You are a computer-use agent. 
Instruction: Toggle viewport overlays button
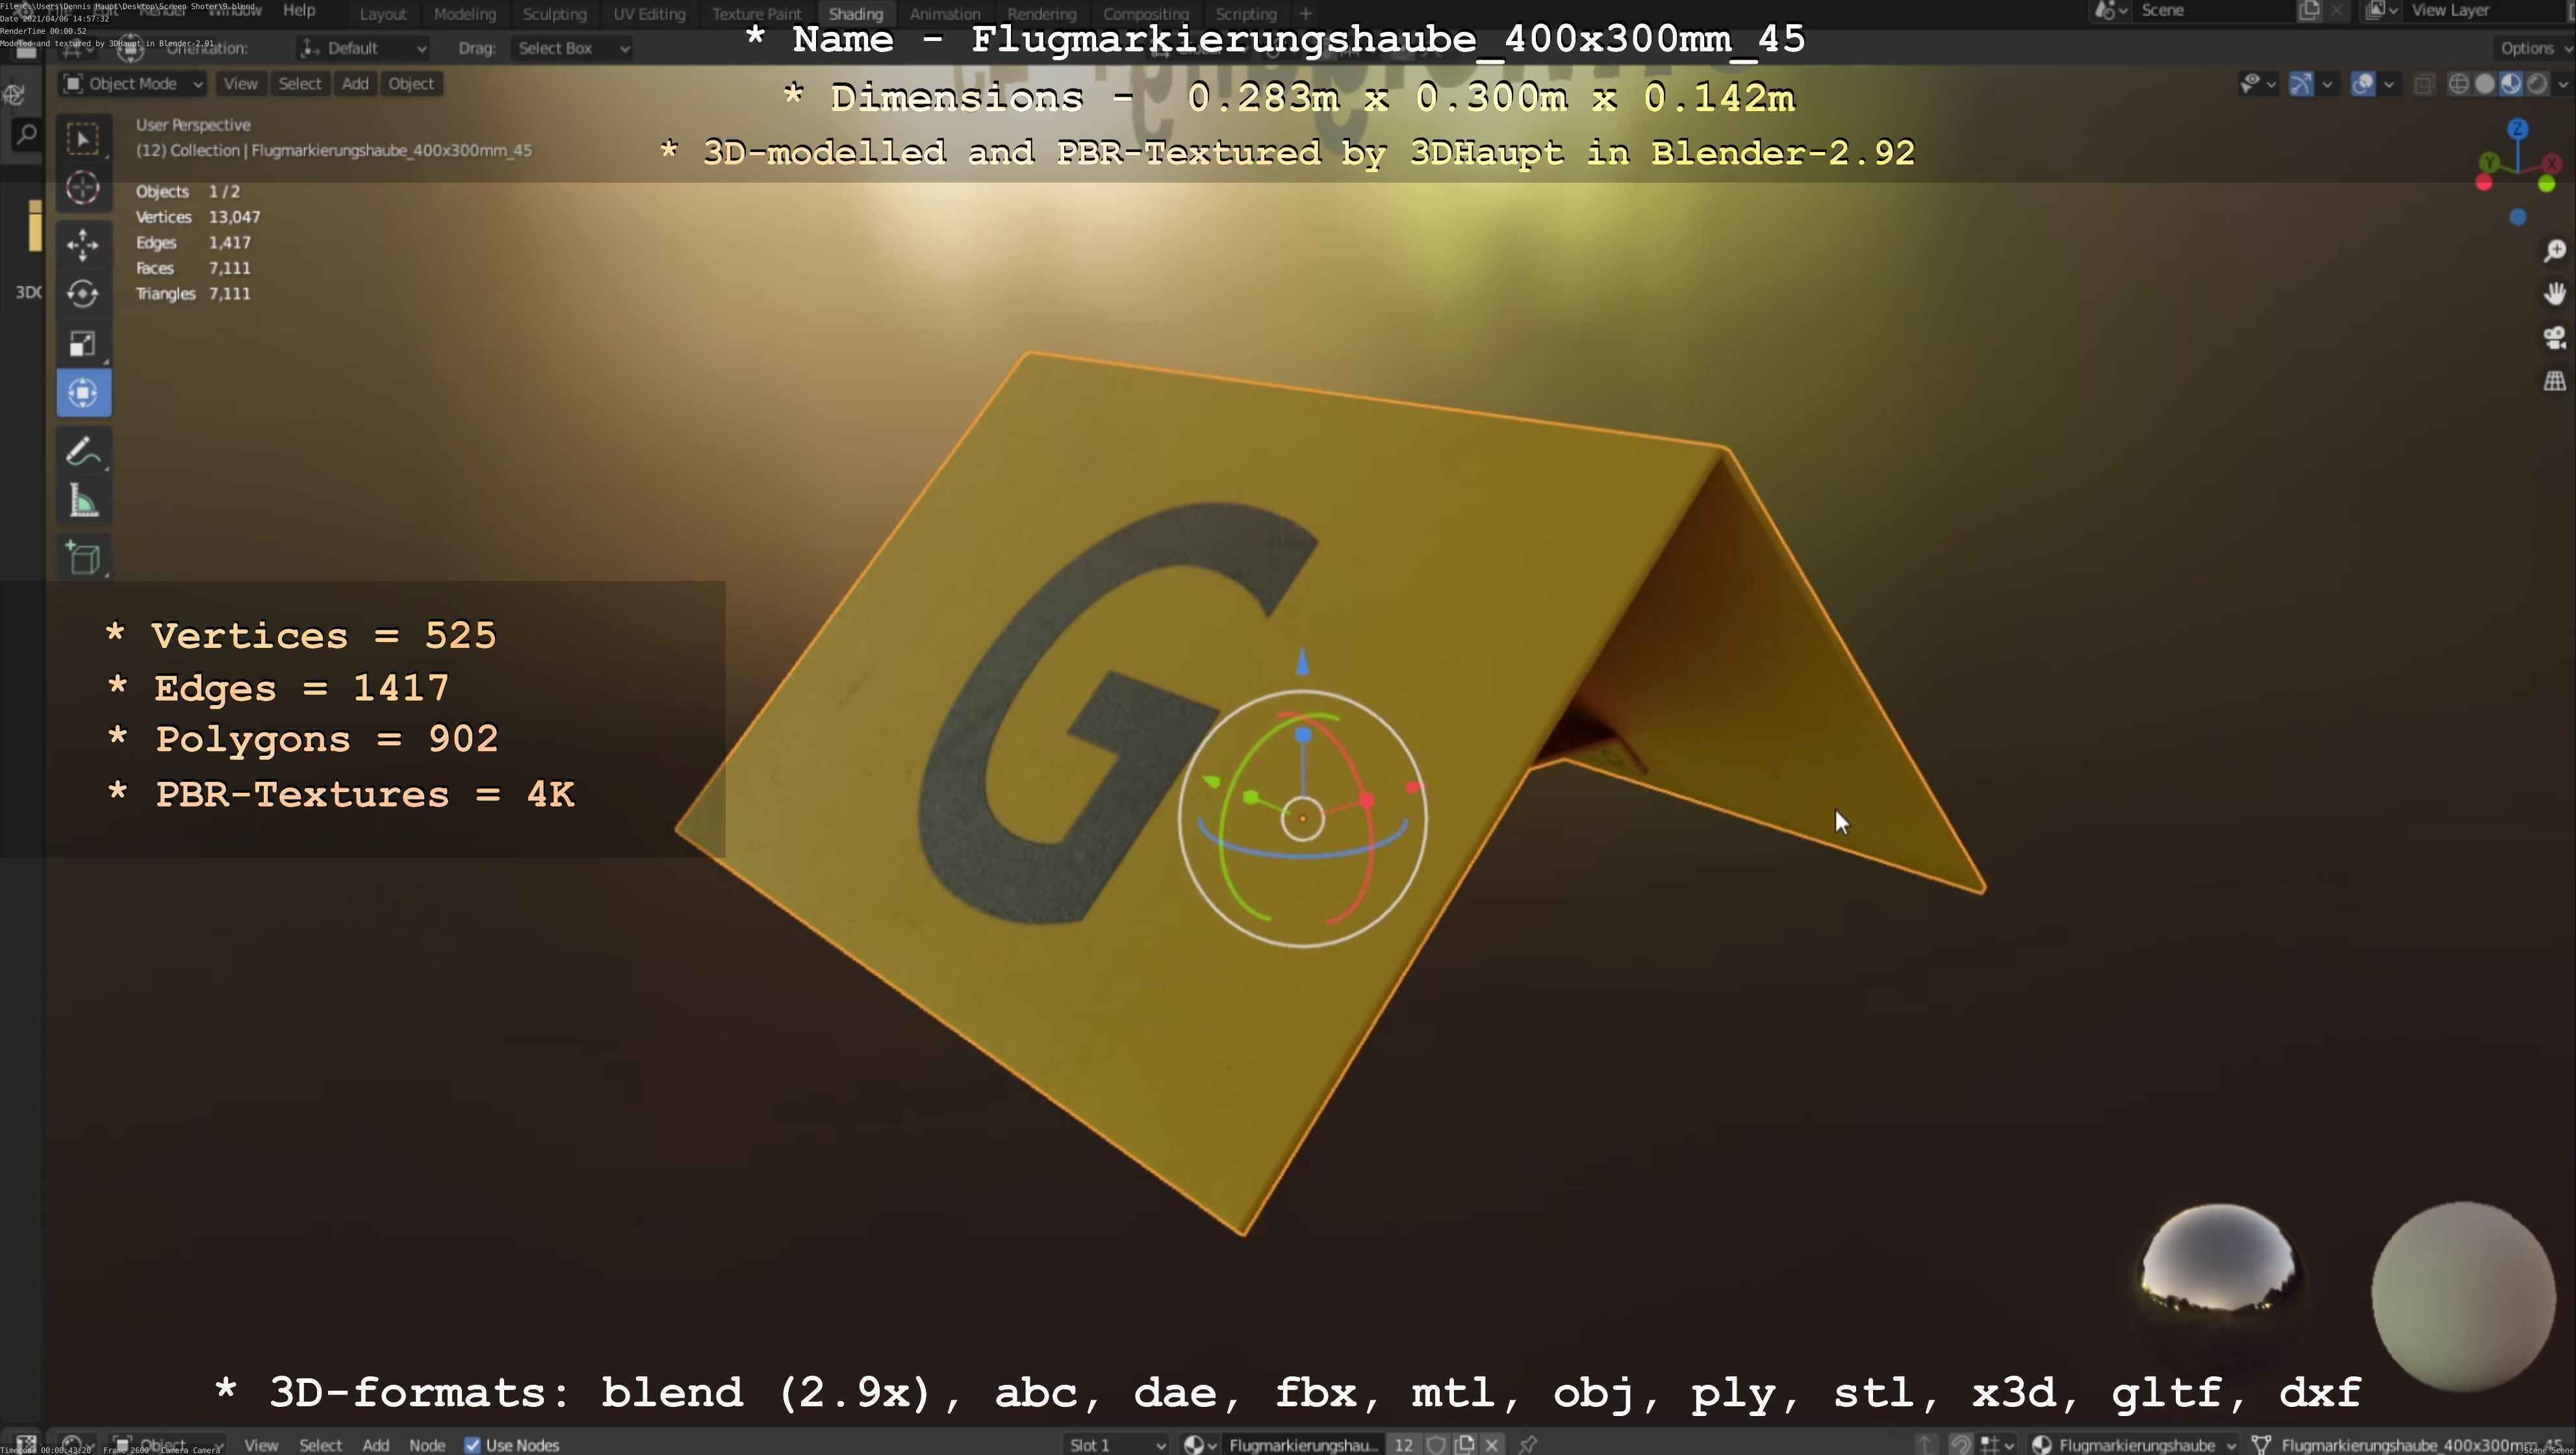[2363, 84]
